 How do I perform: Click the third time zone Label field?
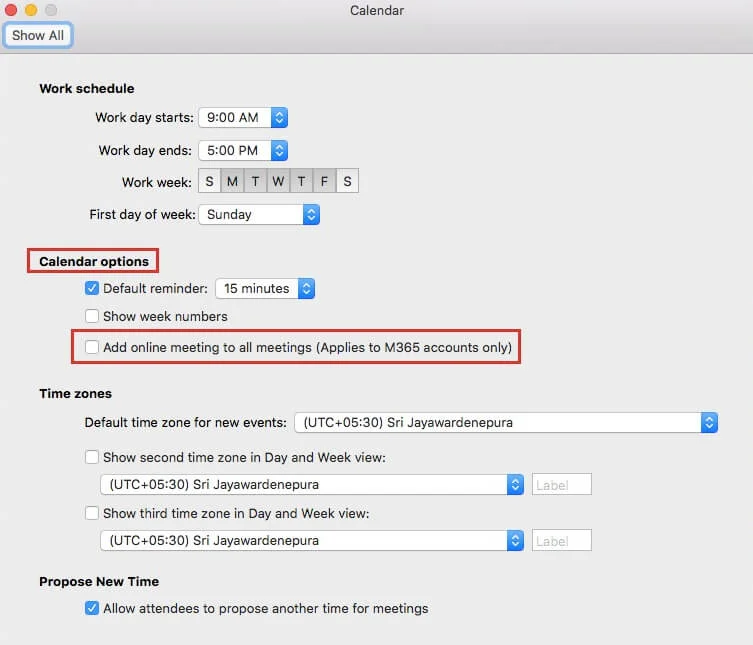561,541
